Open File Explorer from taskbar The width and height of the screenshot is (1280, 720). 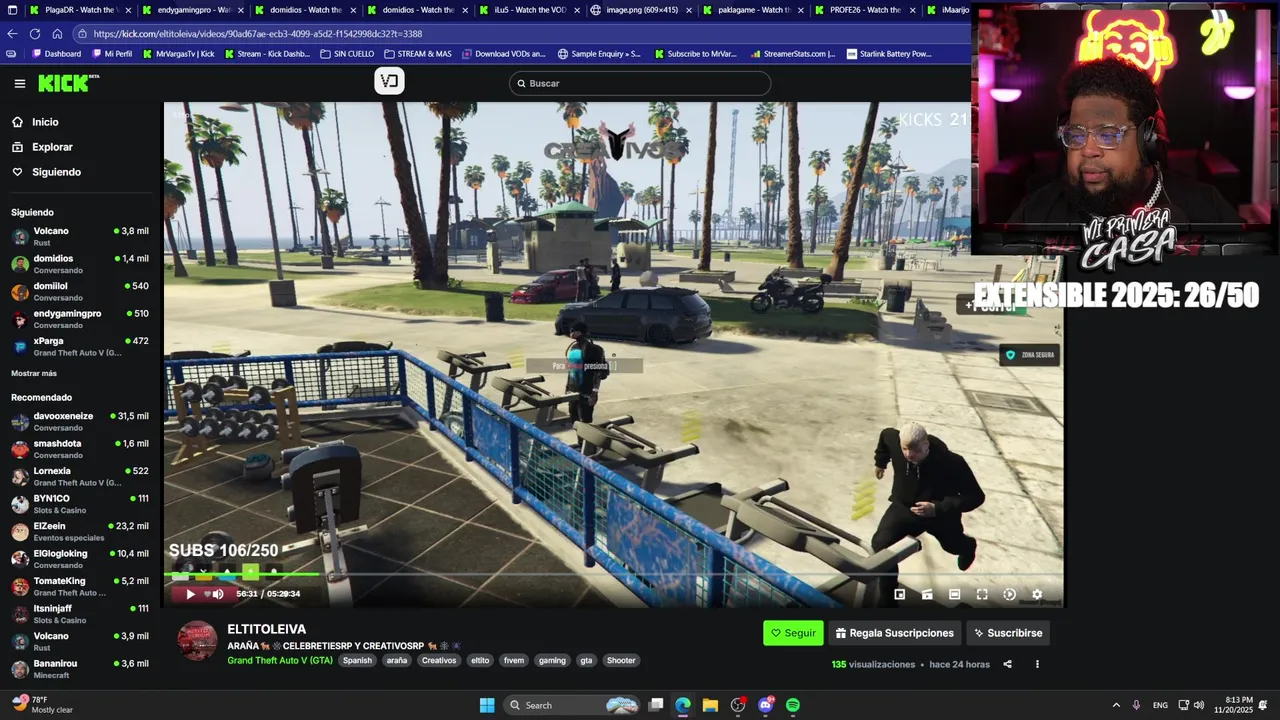710,705
